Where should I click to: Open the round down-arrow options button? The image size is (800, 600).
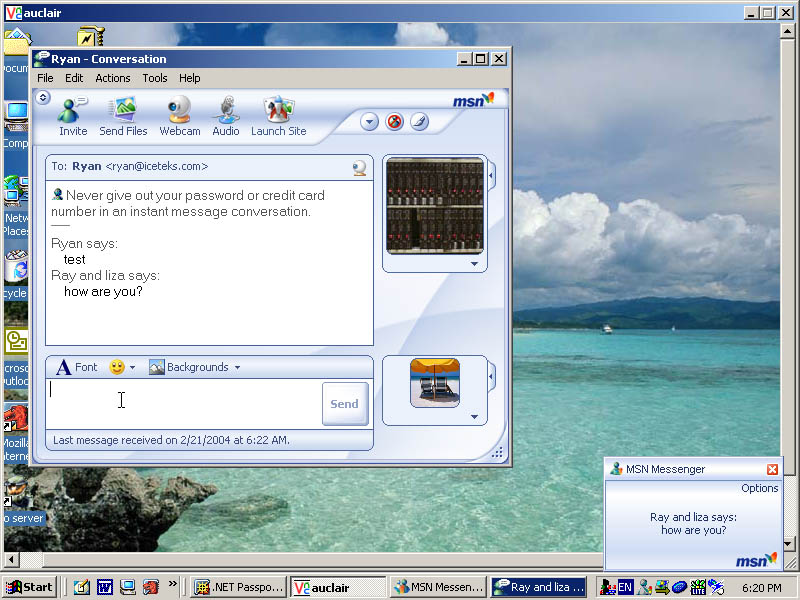[x=369, y=122]
